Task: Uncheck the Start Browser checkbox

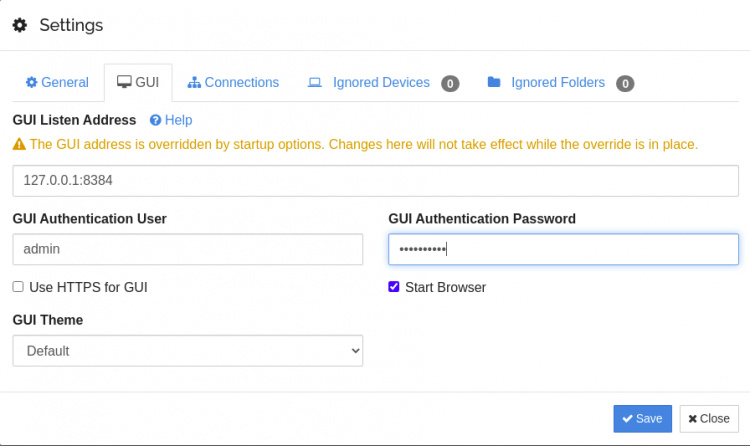Action: (394, 287)
